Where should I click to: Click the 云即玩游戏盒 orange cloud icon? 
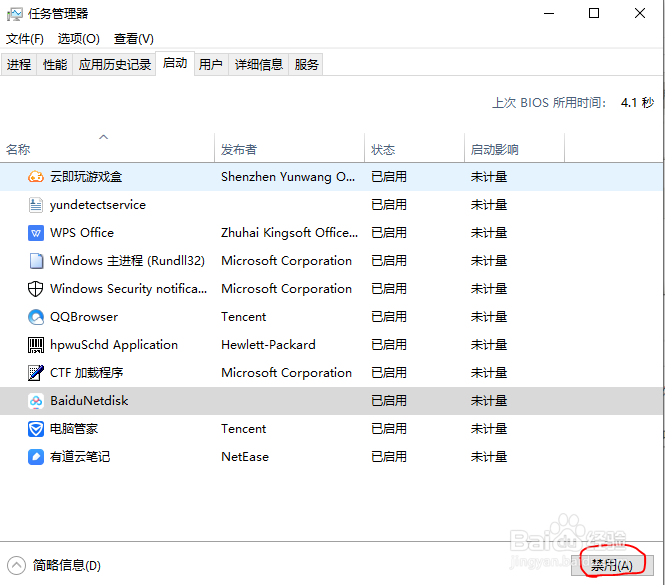36,176
